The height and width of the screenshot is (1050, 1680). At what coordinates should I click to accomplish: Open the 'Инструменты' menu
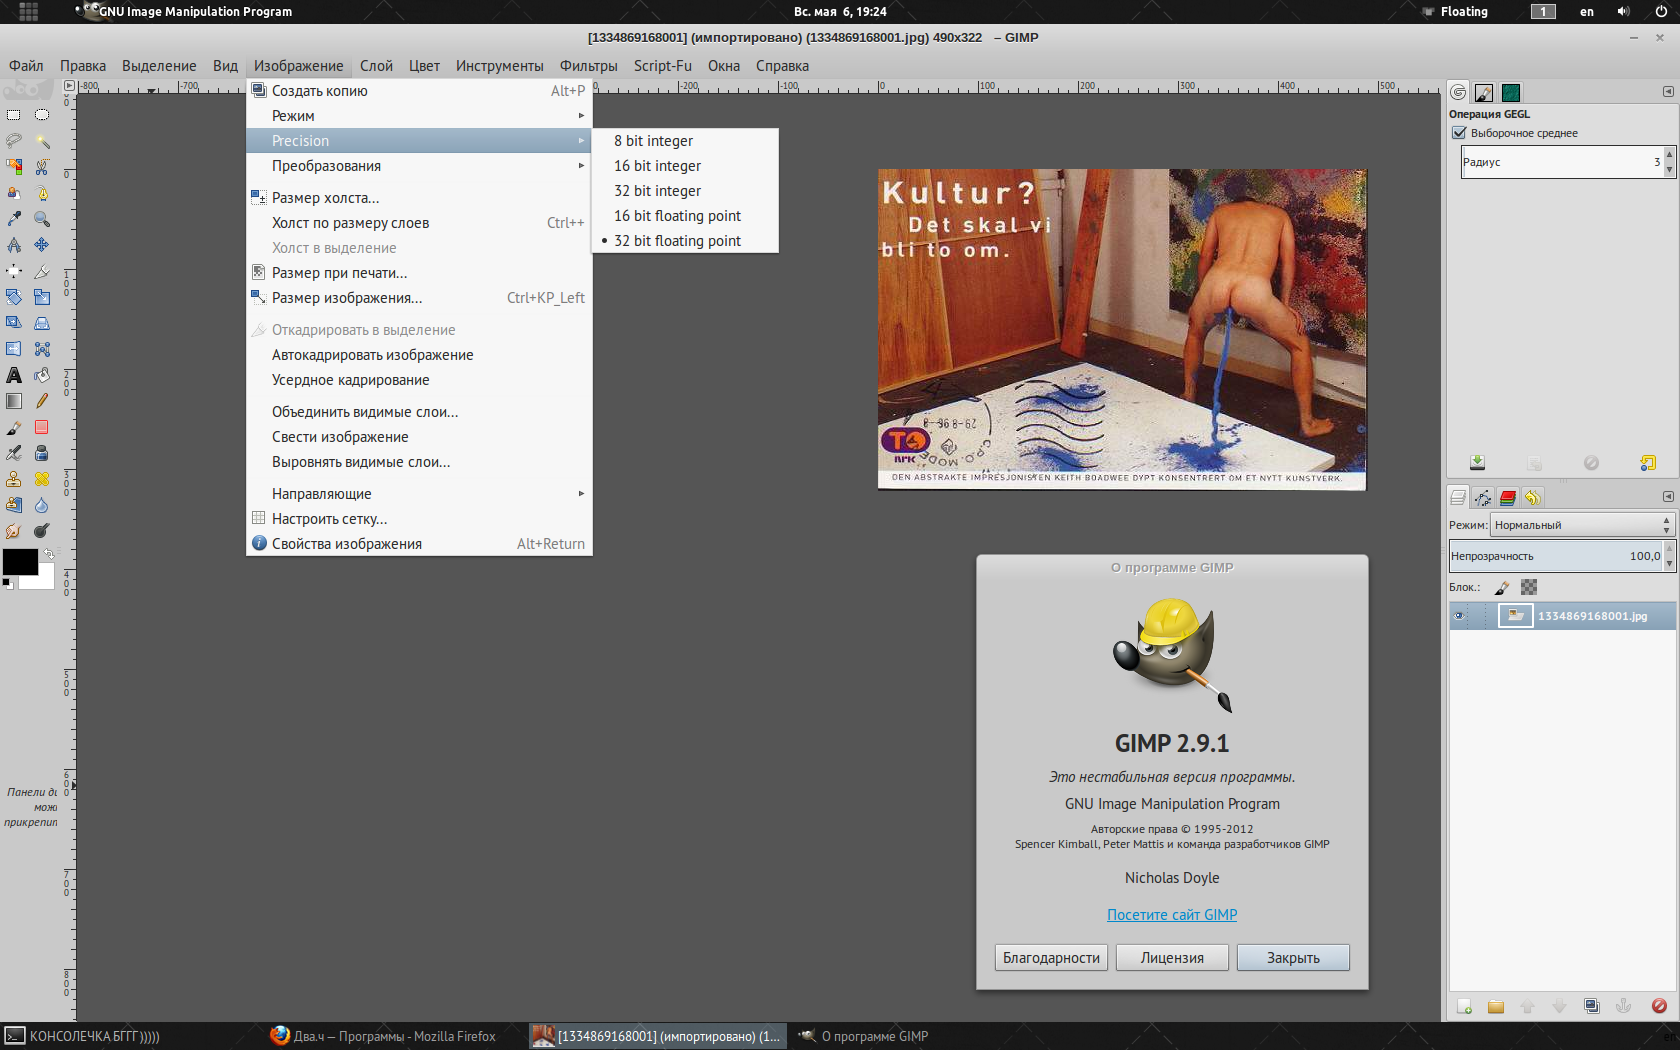(x=499, y=66)
